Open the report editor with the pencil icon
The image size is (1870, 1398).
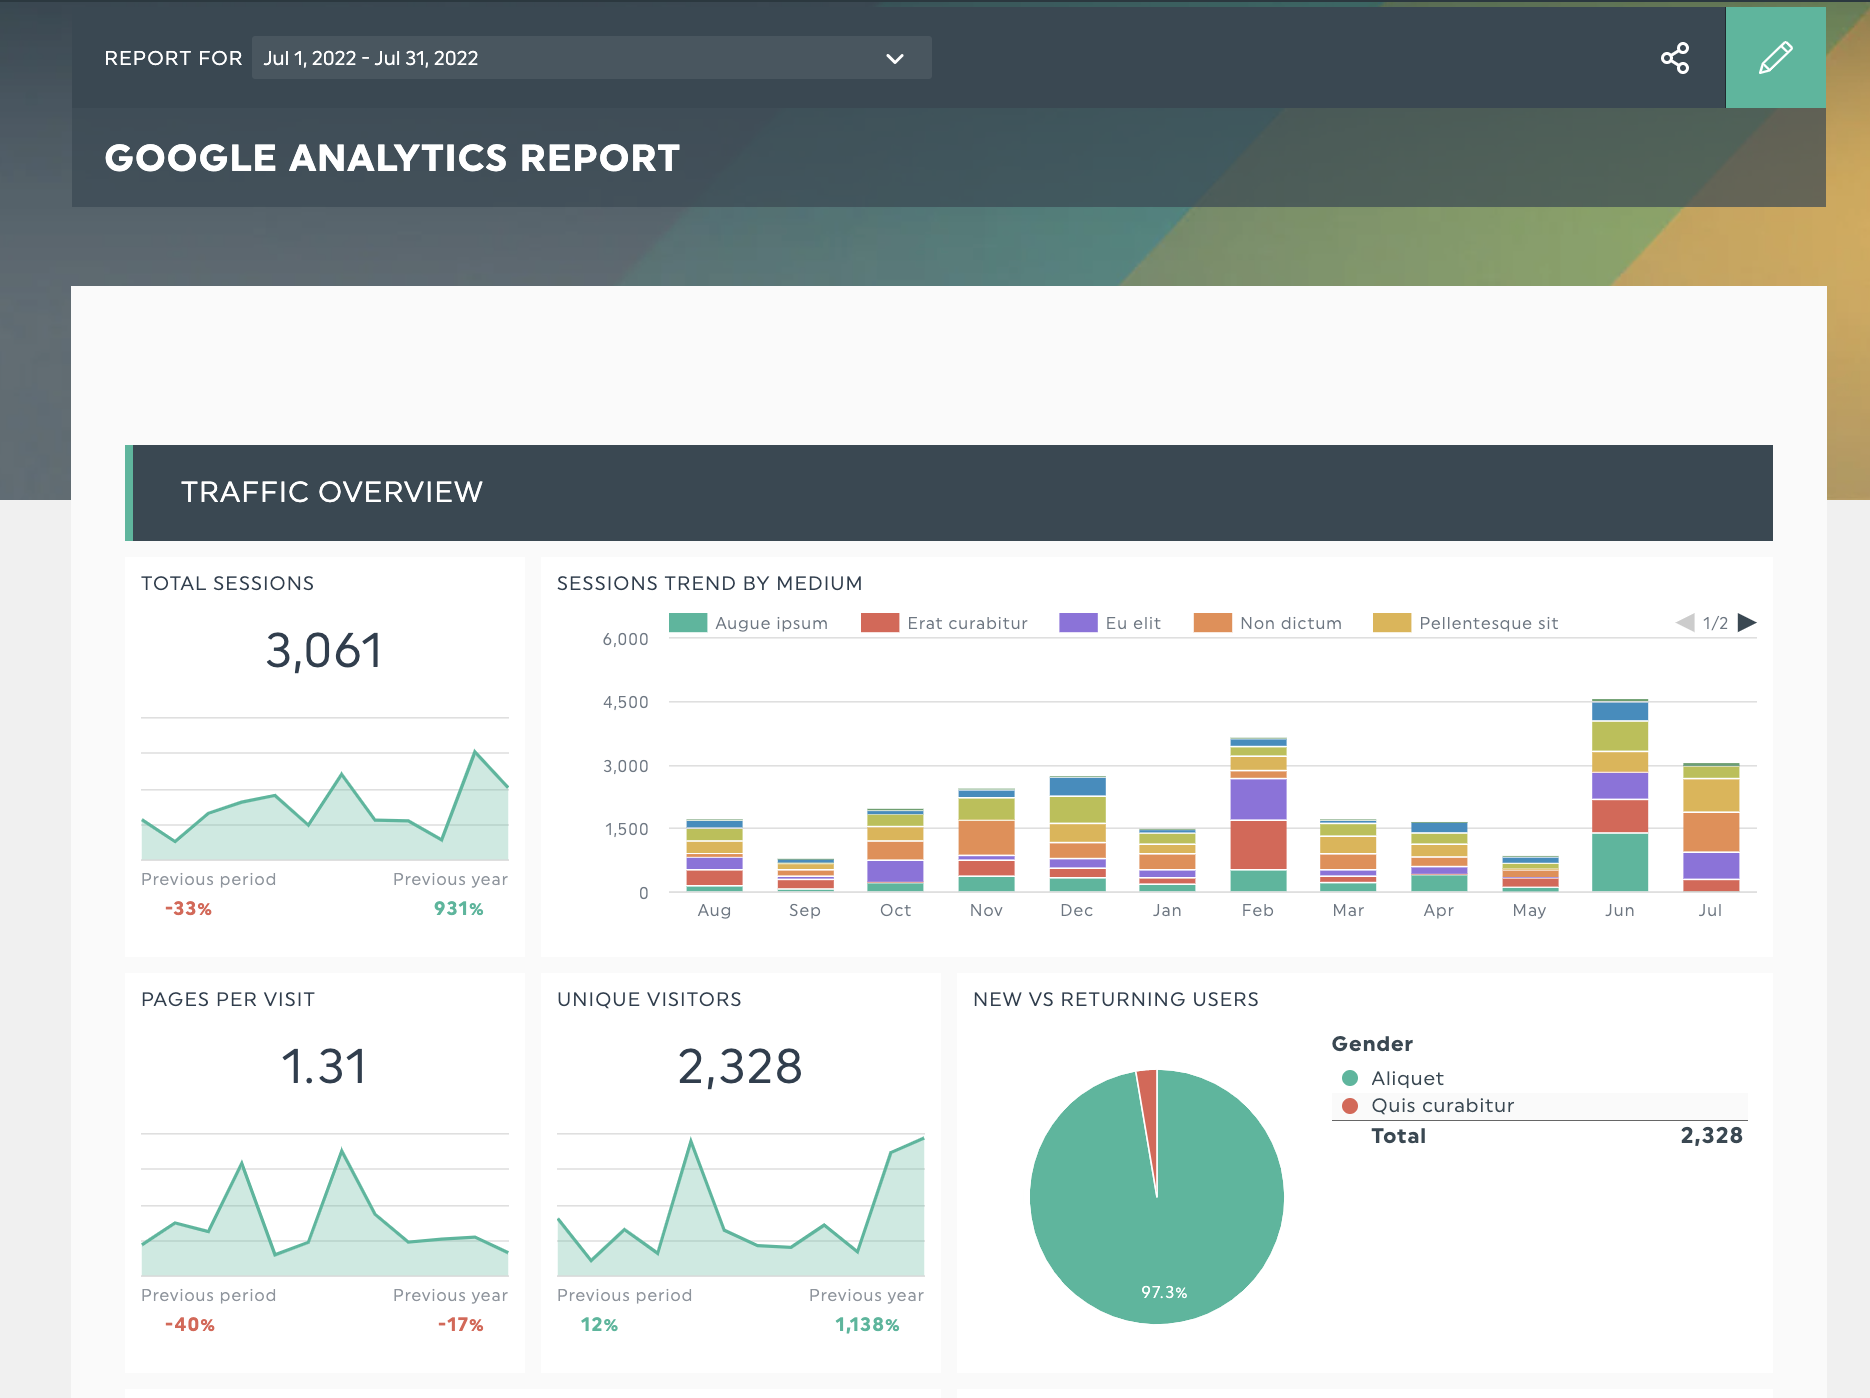(1776, 57)
